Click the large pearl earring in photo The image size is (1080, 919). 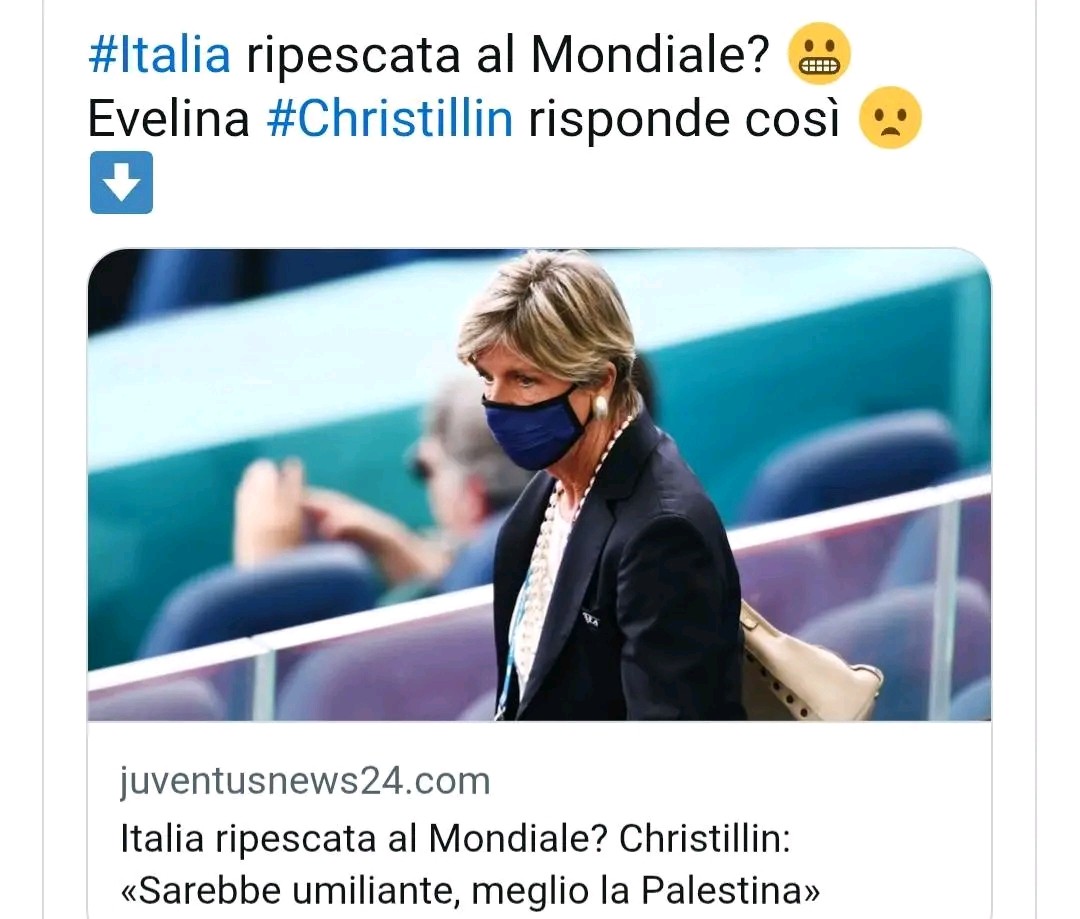[599, 408]
